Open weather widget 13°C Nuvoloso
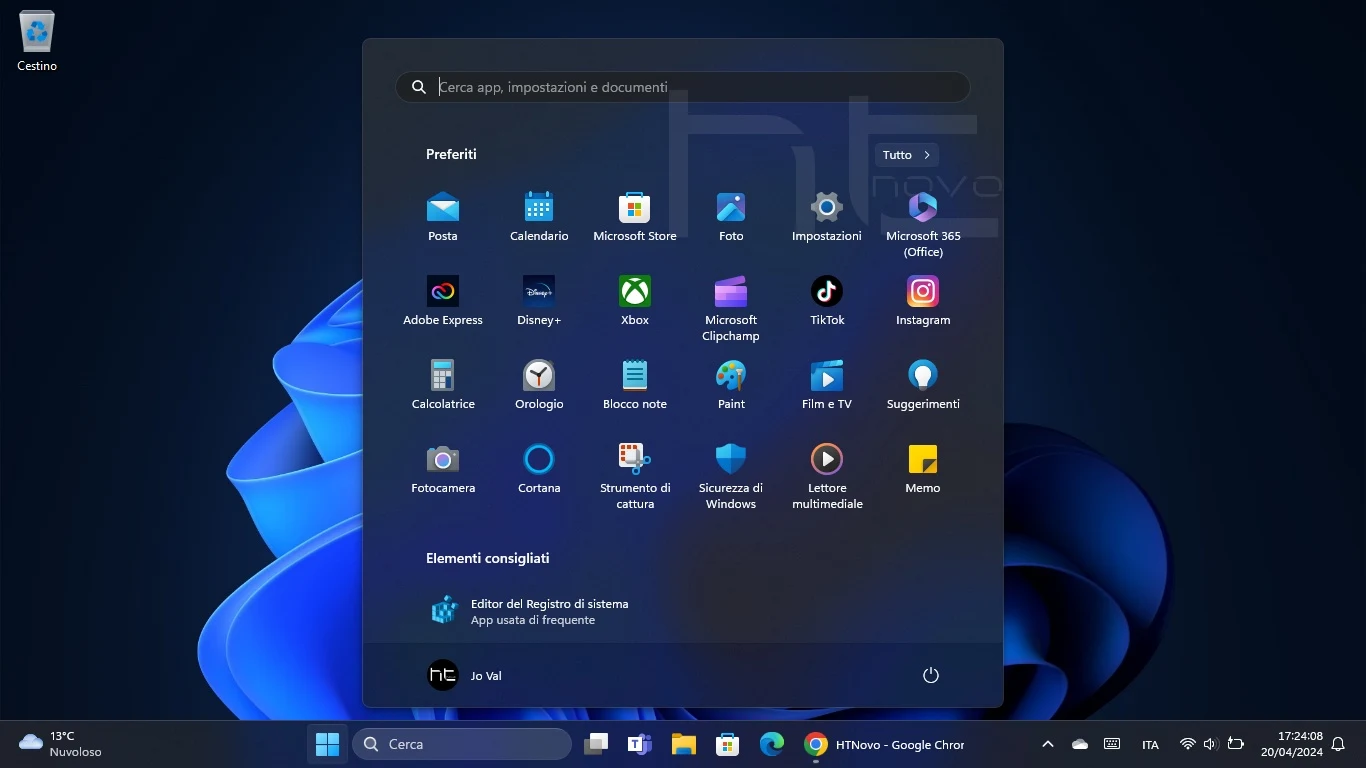 62,744
